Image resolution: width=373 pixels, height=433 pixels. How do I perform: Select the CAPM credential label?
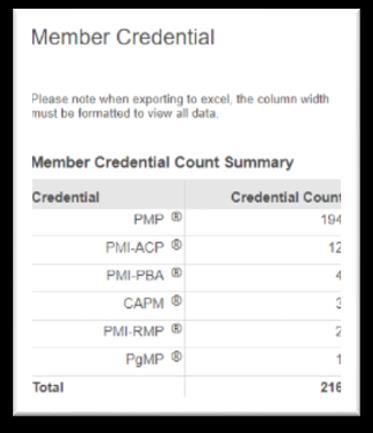144,304
